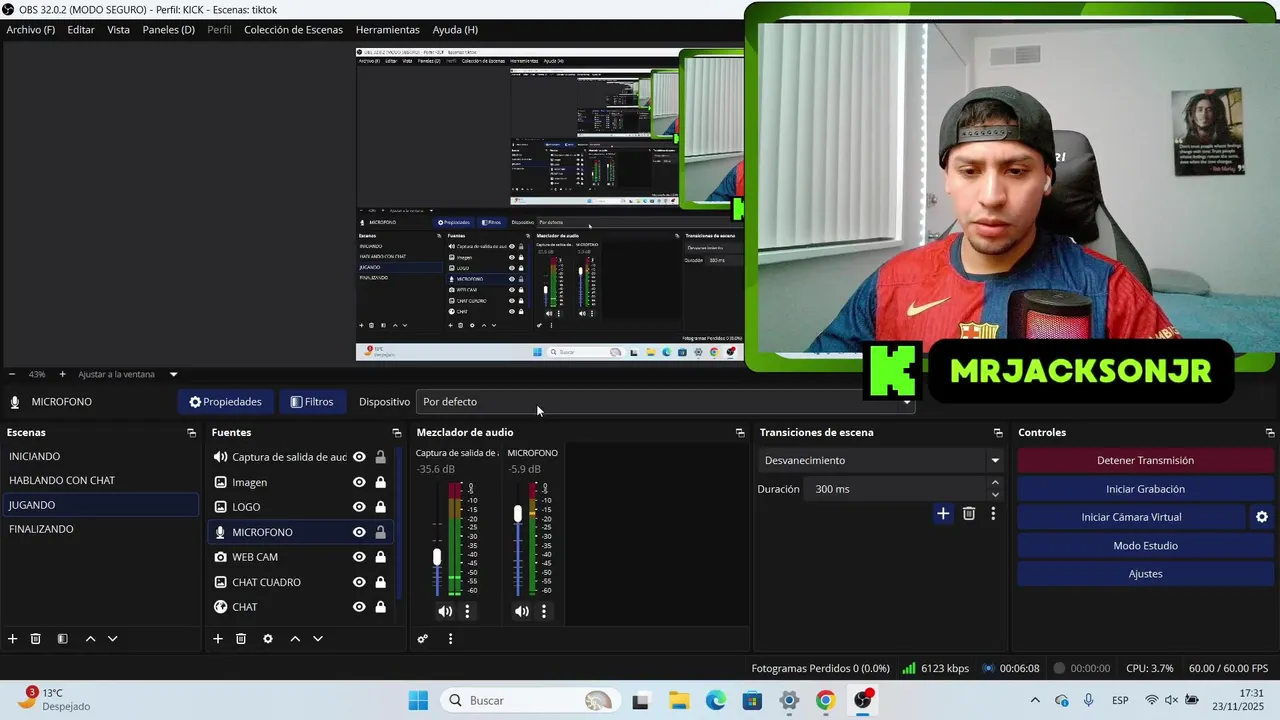Hide the WEB CAM source
The height and width of the screenshot is (720, 1280).
coord(359,557)
